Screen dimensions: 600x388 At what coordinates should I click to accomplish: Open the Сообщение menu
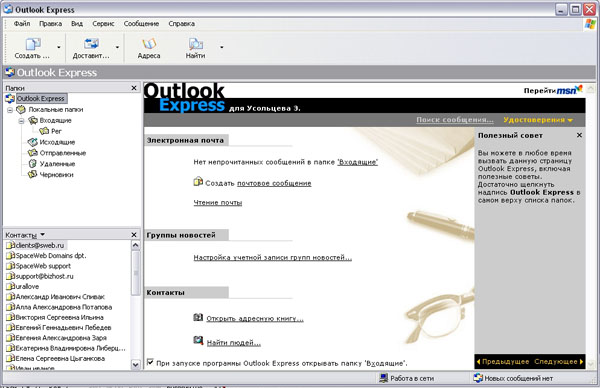141,24
